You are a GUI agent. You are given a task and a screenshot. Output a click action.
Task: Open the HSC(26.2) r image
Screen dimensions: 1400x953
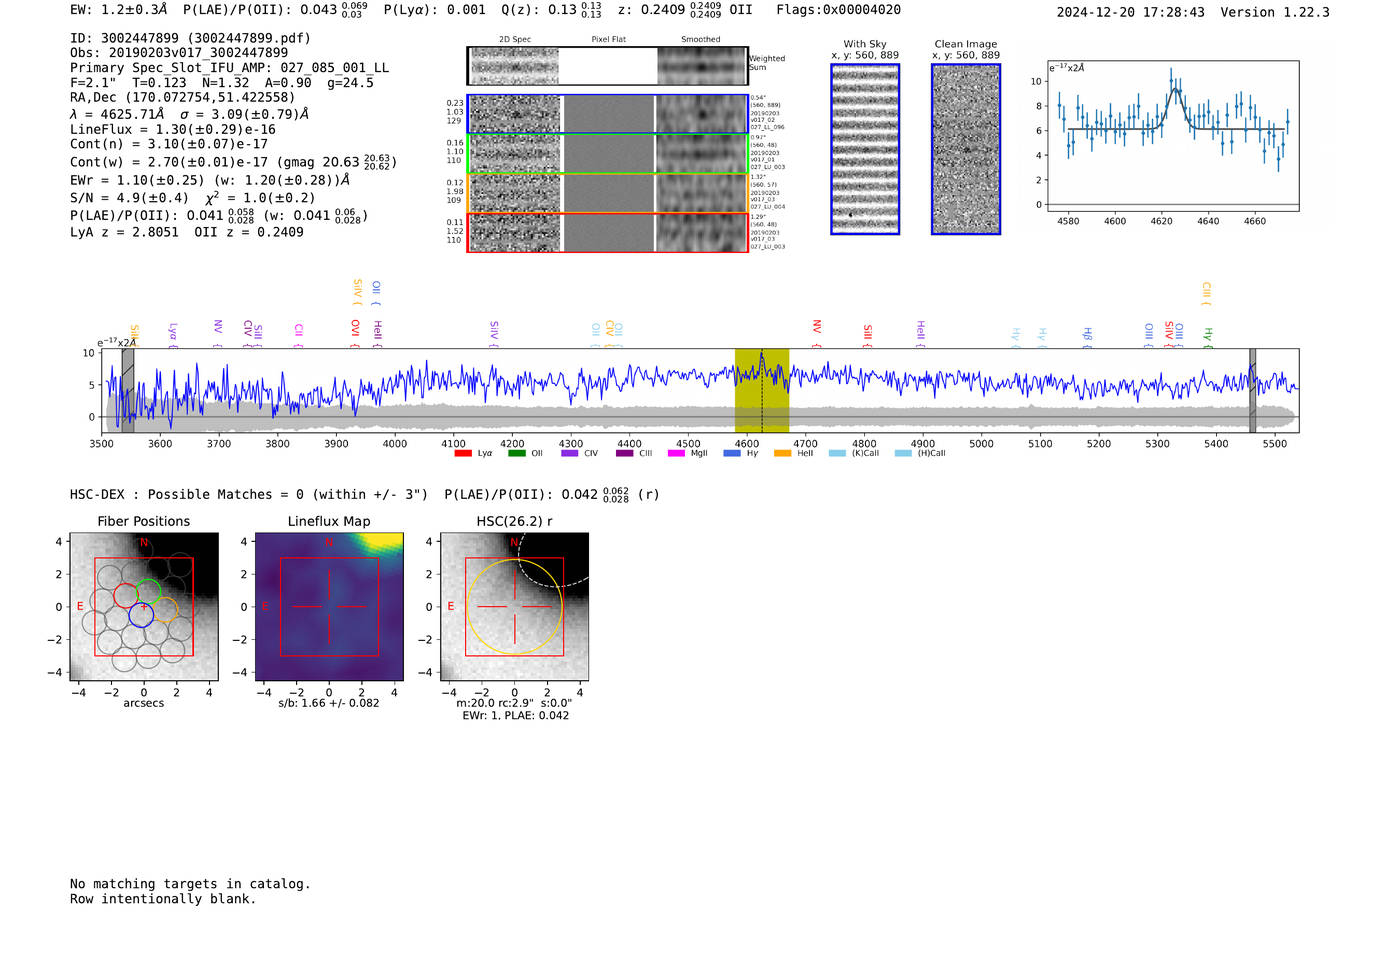pyautogui.click(x=514, y=607)
